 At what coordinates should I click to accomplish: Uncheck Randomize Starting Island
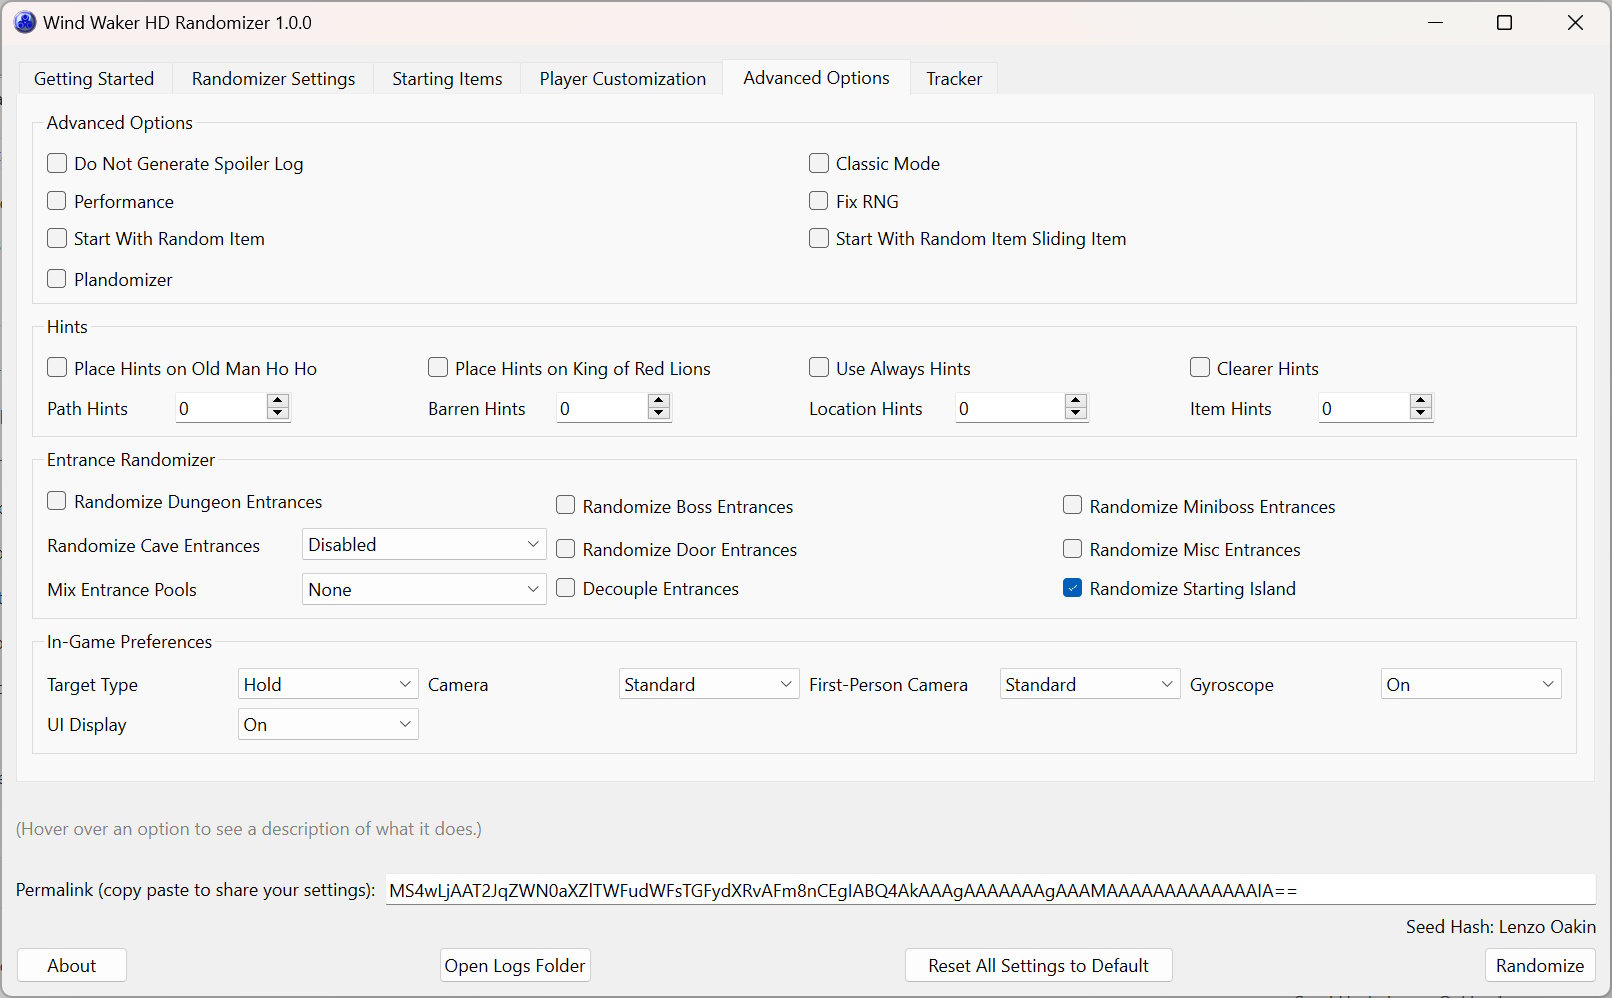point(1073,588)
